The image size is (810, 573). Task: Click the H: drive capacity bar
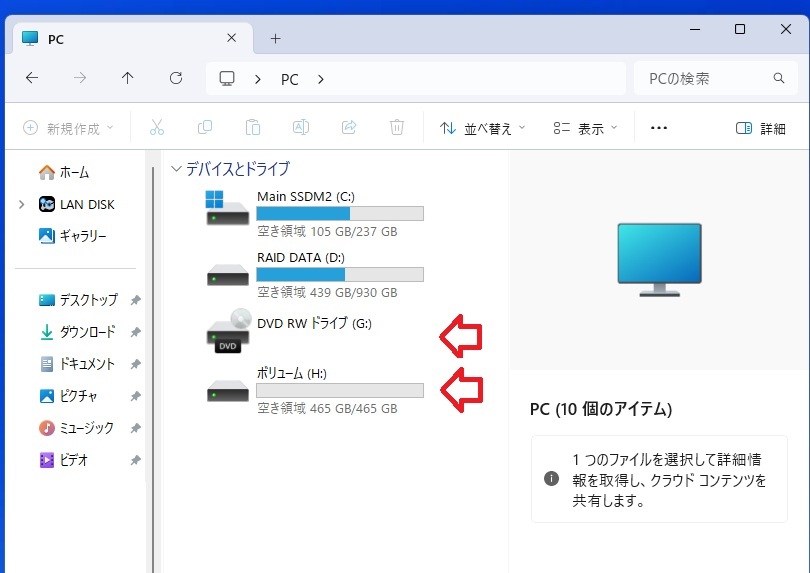coord(340,391)
